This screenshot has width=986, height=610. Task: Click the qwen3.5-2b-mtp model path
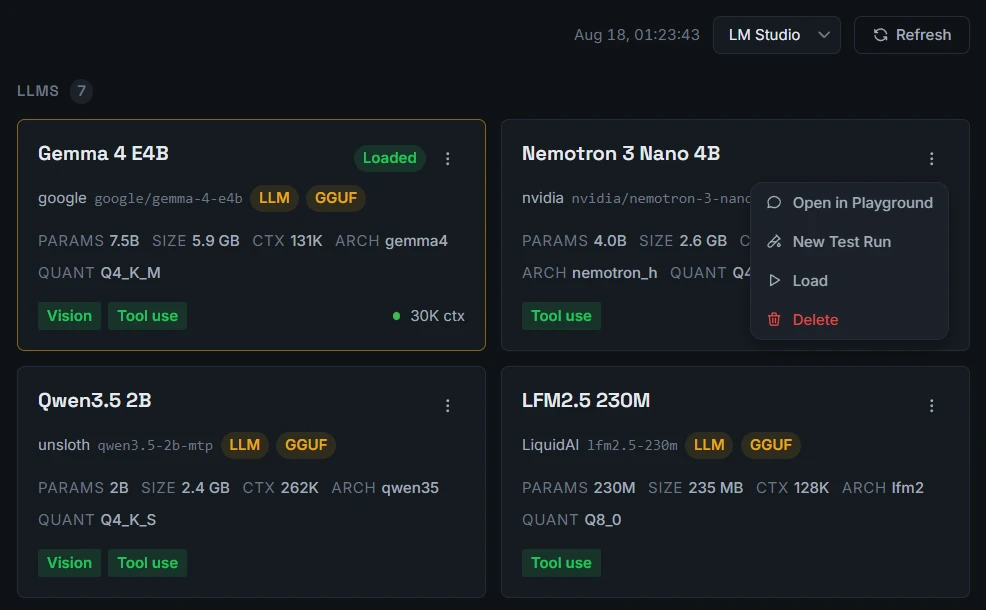click(x=155, y=446)
